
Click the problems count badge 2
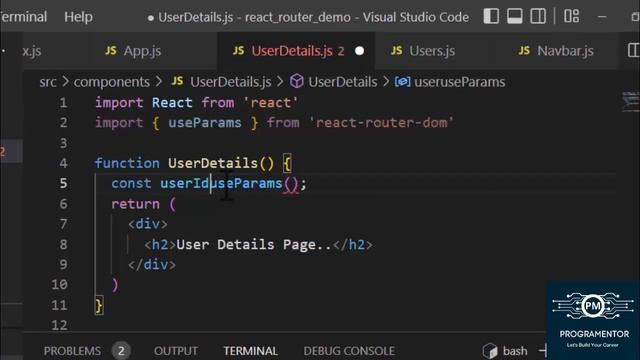(x=121, y=351)
